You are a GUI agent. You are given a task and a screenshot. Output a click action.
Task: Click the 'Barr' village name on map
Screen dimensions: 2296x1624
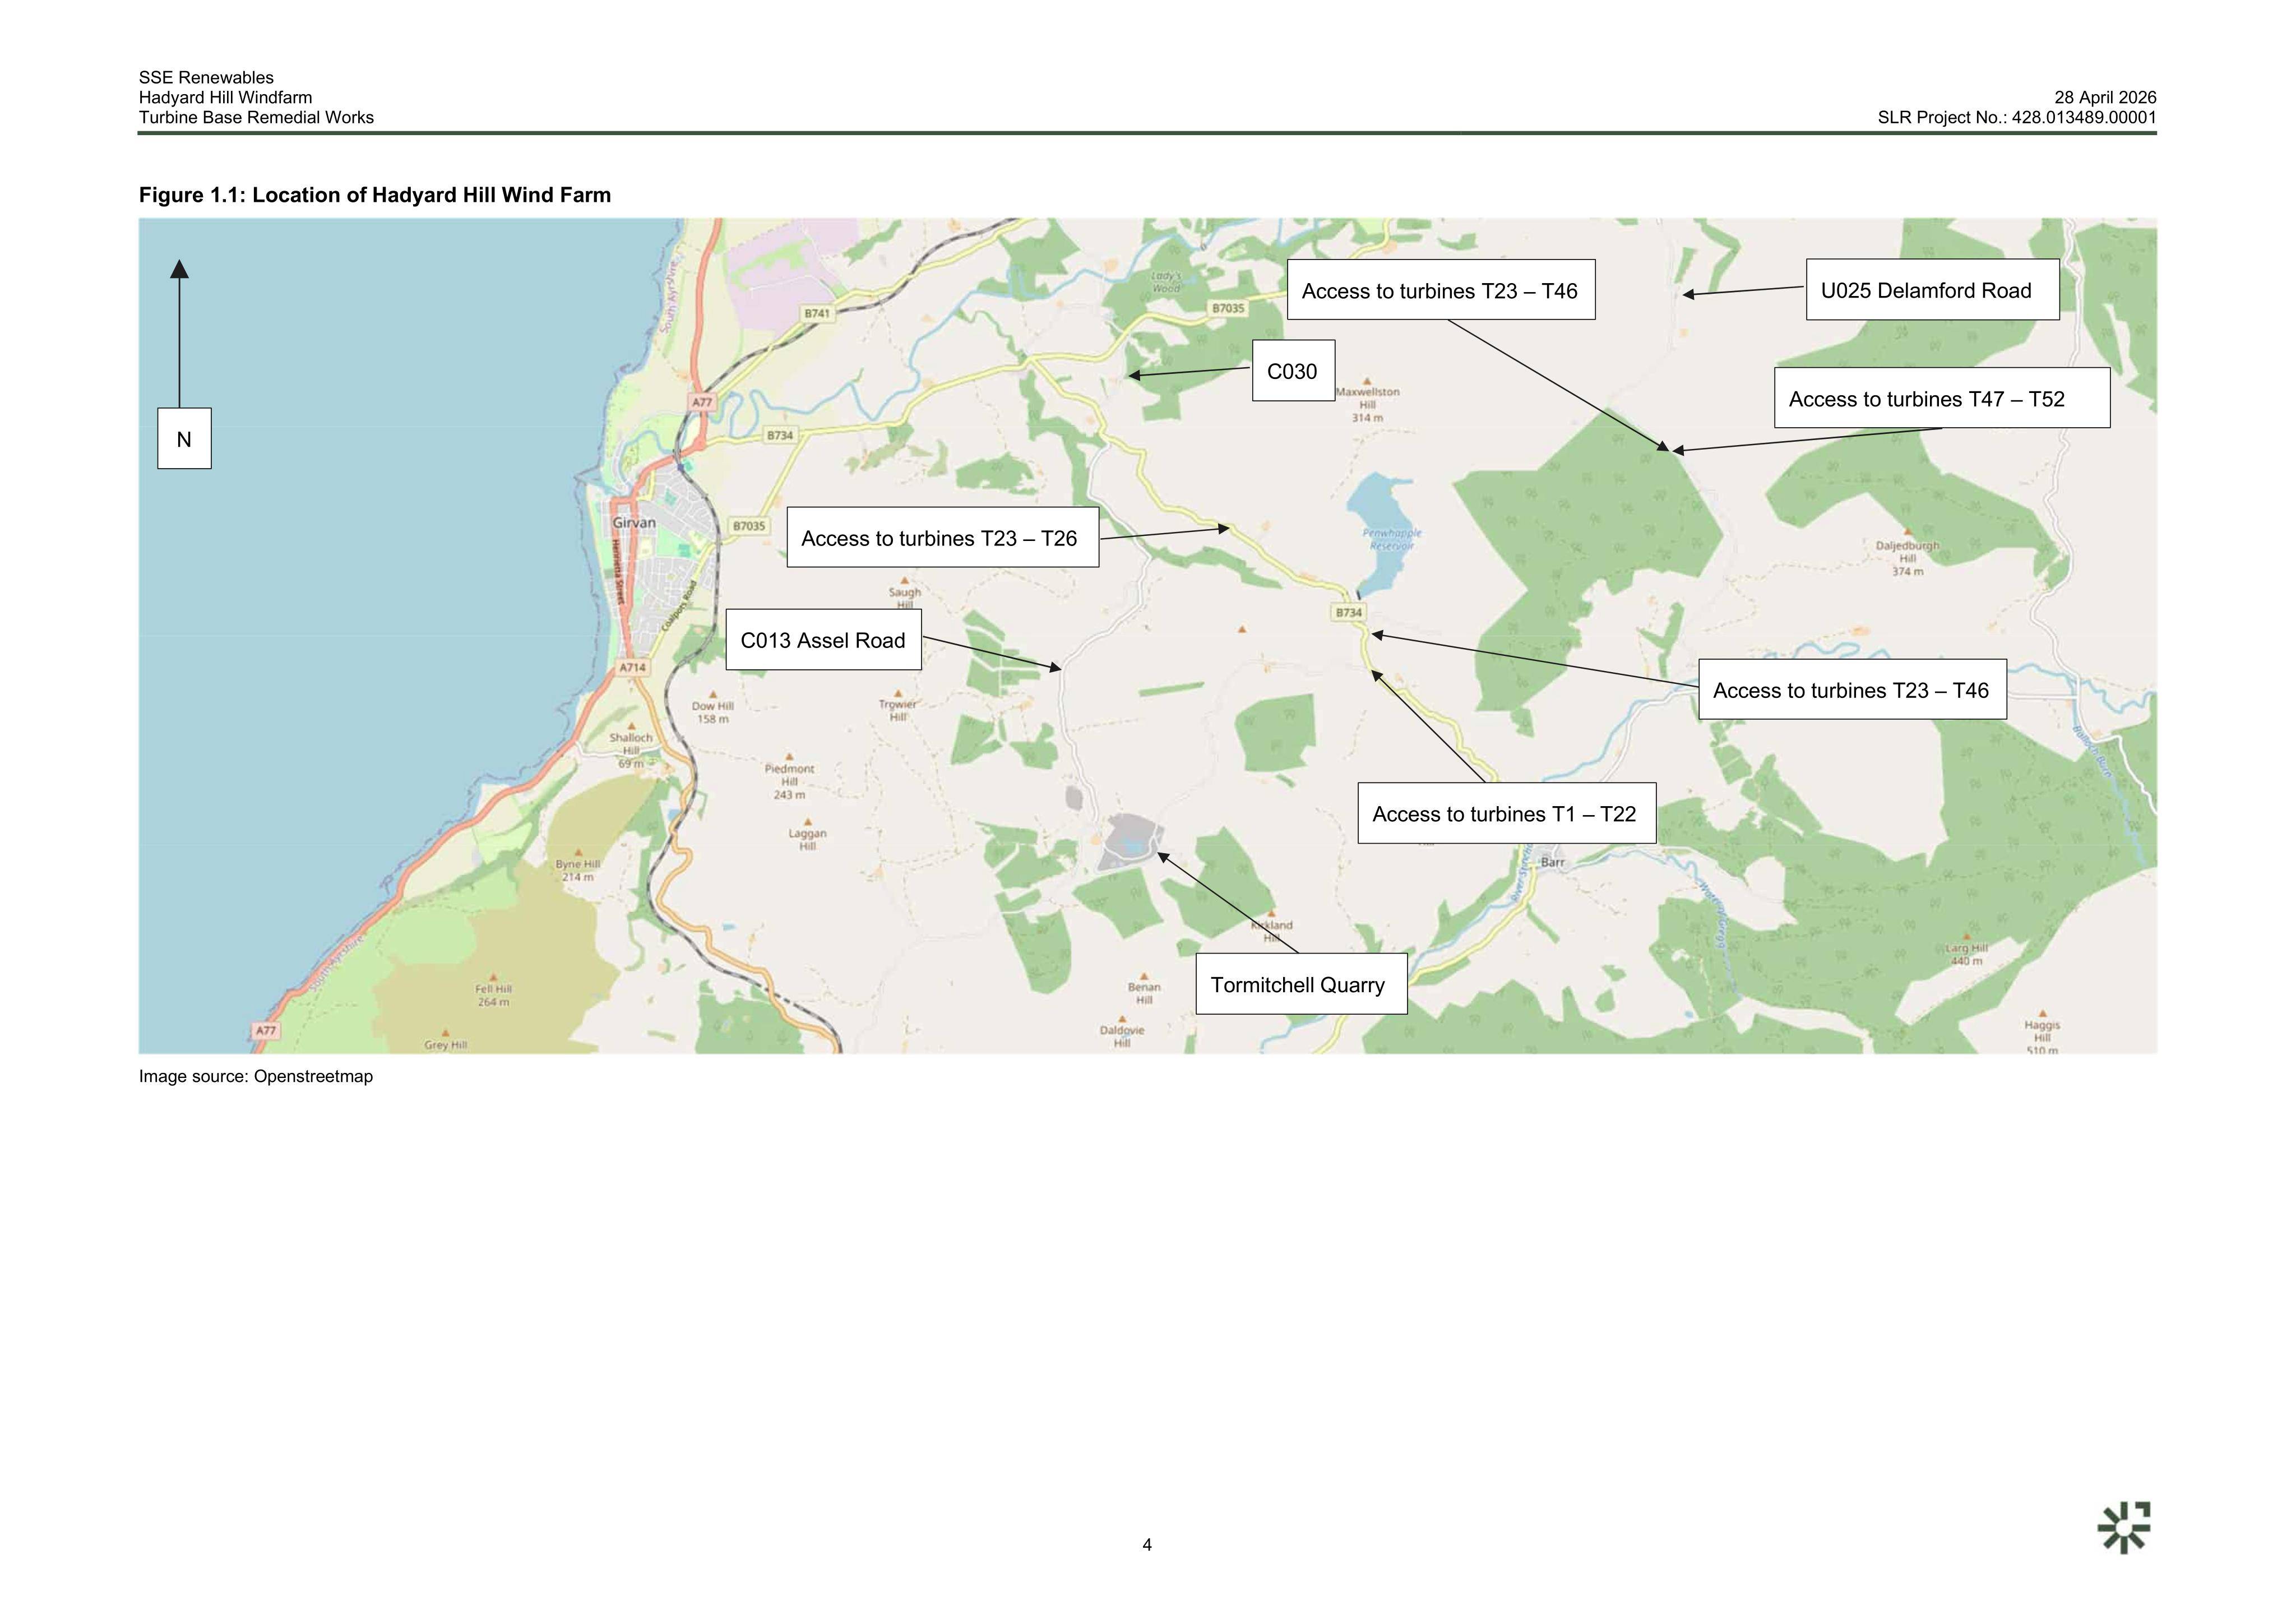pos(1552,862)
